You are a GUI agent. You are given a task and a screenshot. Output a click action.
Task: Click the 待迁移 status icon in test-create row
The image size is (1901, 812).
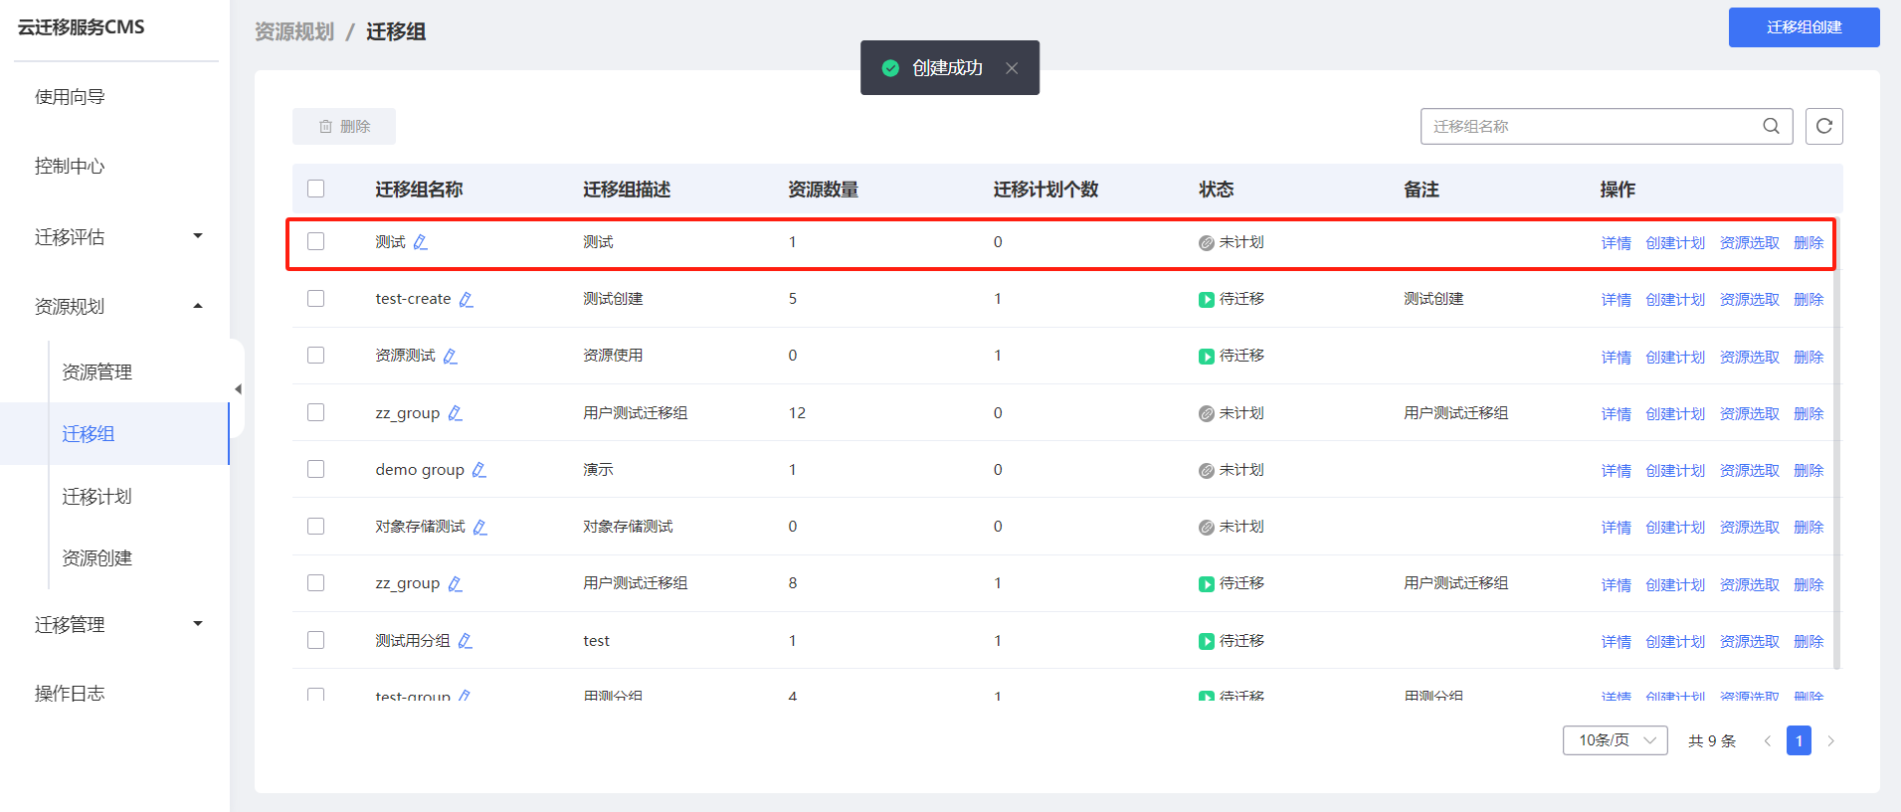click(1206, 300)
